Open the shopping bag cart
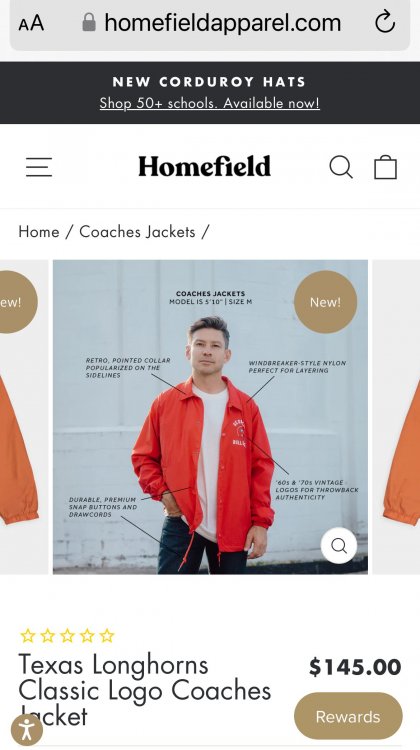The width and height of the screenshot is (420, 750). [385, 167]
